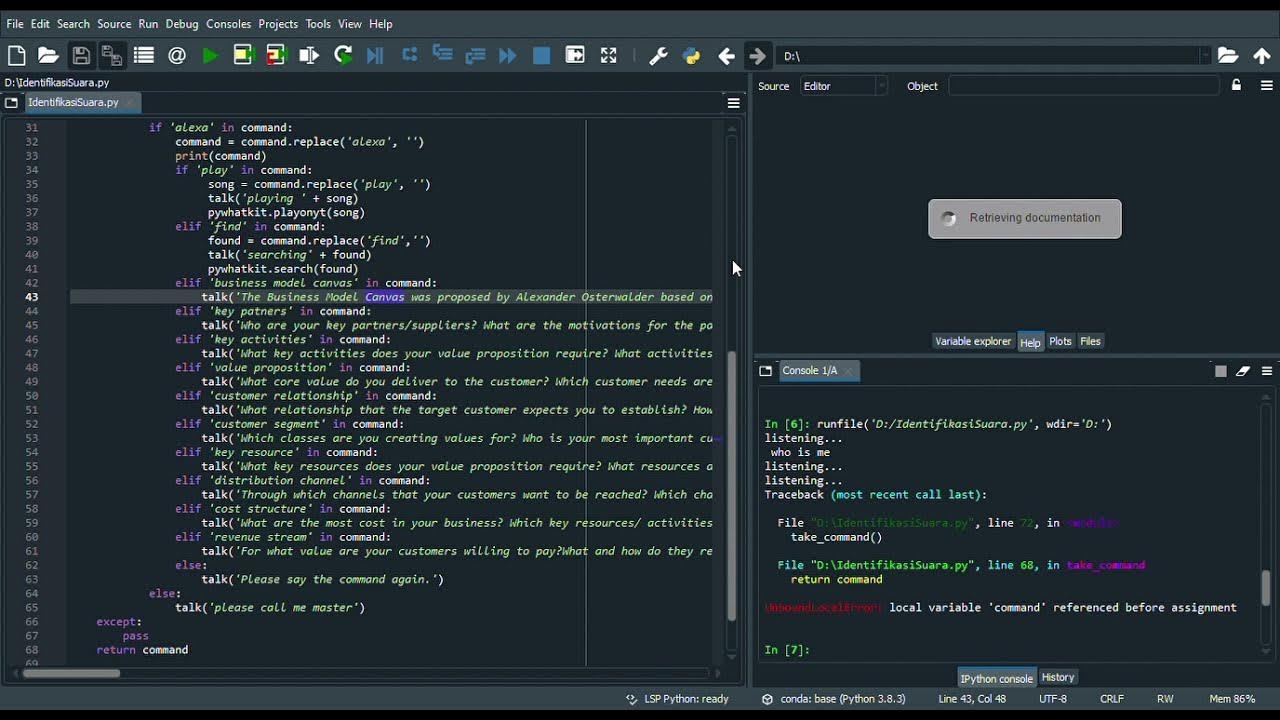Run current cell
The image size is (1280, 720).
(x=243, y=56)
